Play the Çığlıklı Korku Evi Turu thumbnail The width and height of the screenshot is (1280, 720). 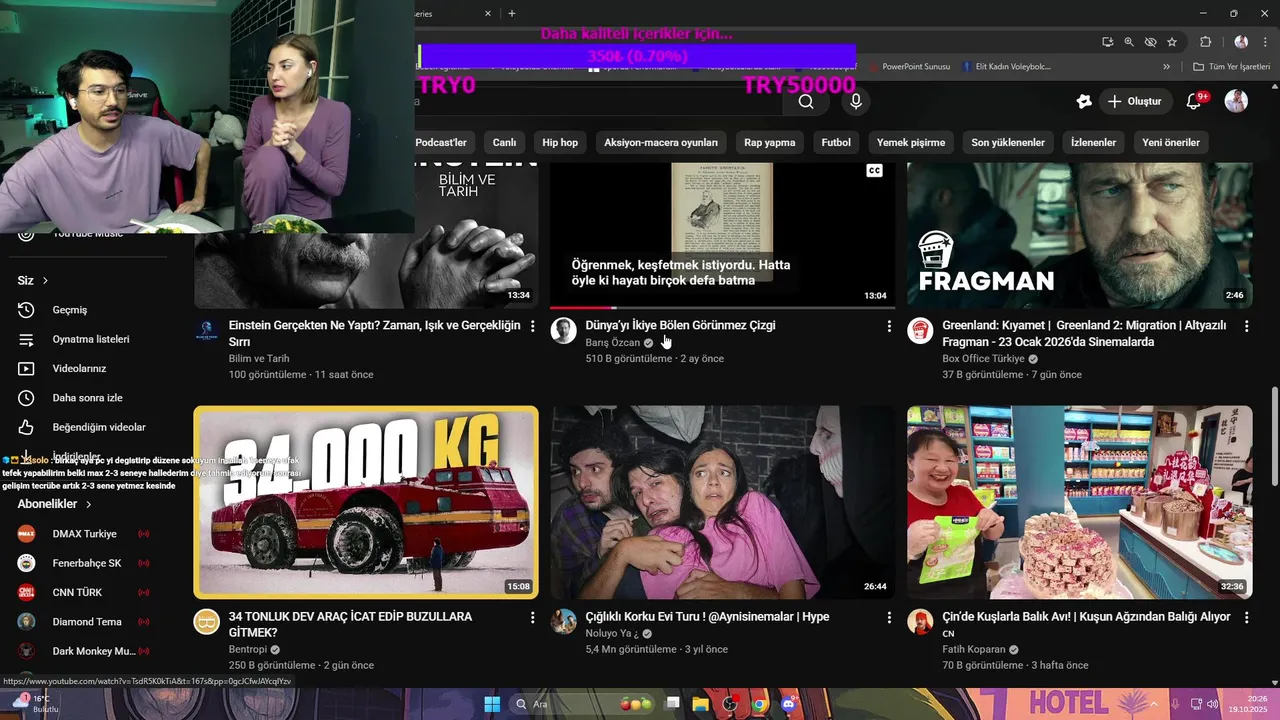pos(723,502)
